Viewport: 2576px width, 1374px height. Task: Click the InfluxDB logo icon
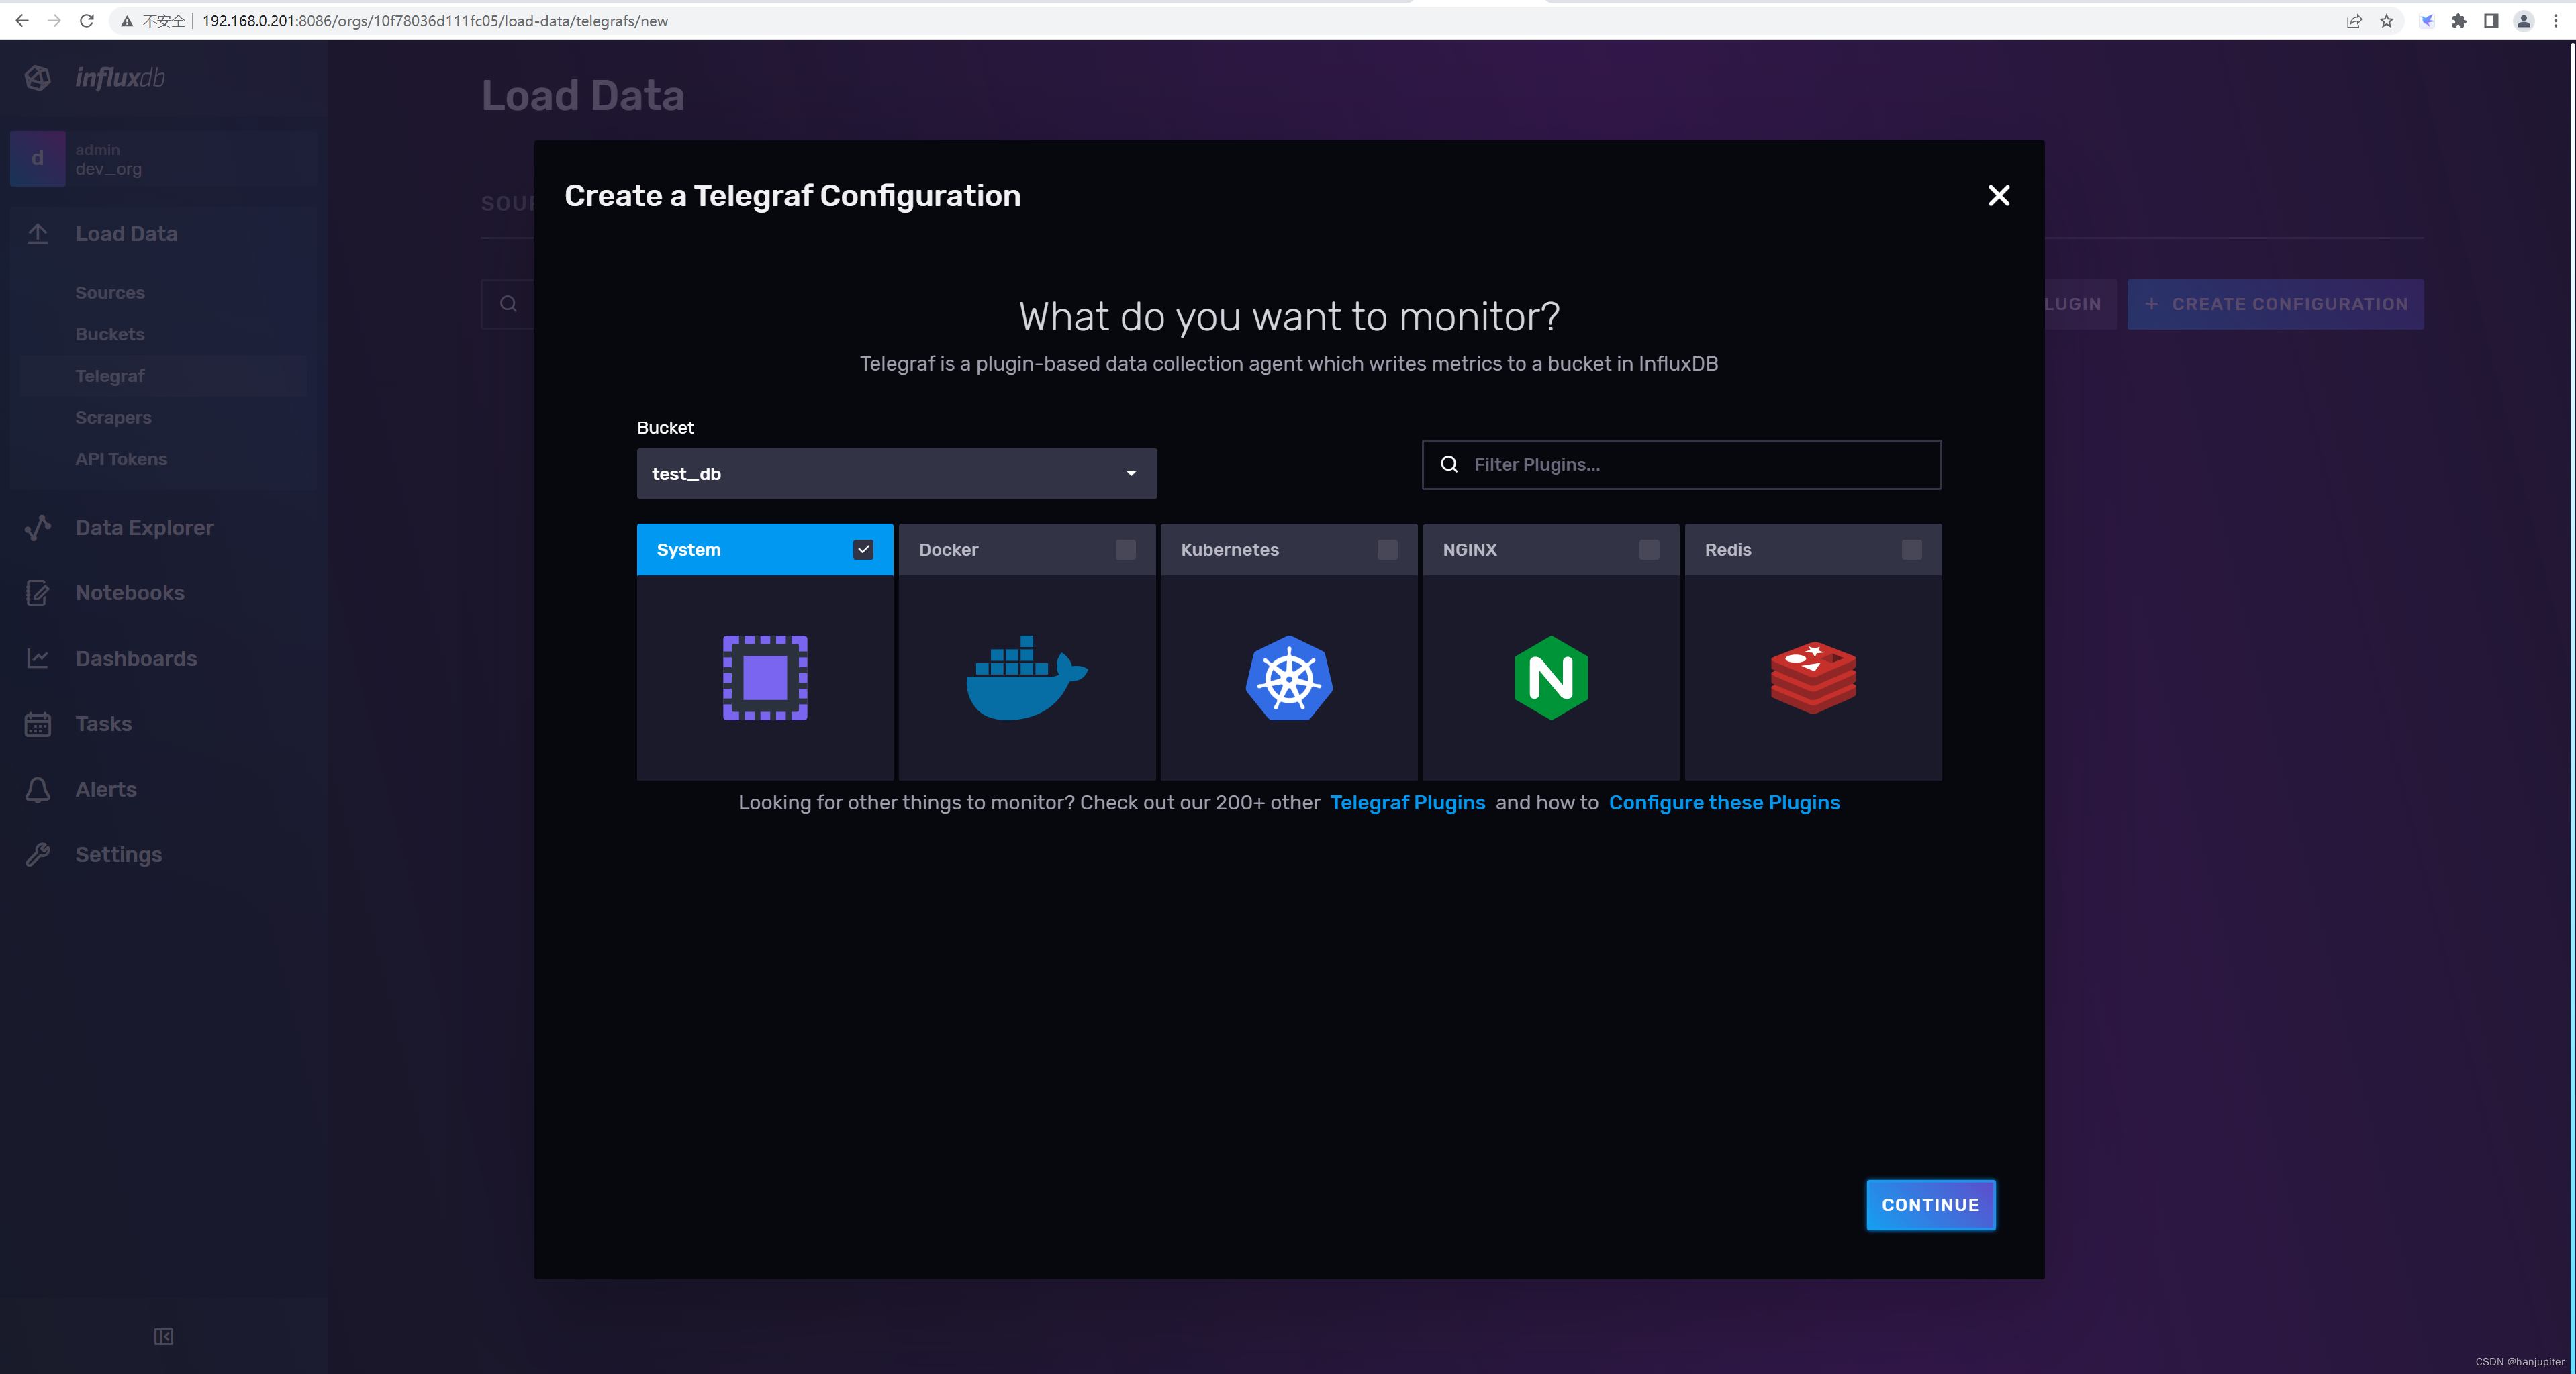(38, 78)
